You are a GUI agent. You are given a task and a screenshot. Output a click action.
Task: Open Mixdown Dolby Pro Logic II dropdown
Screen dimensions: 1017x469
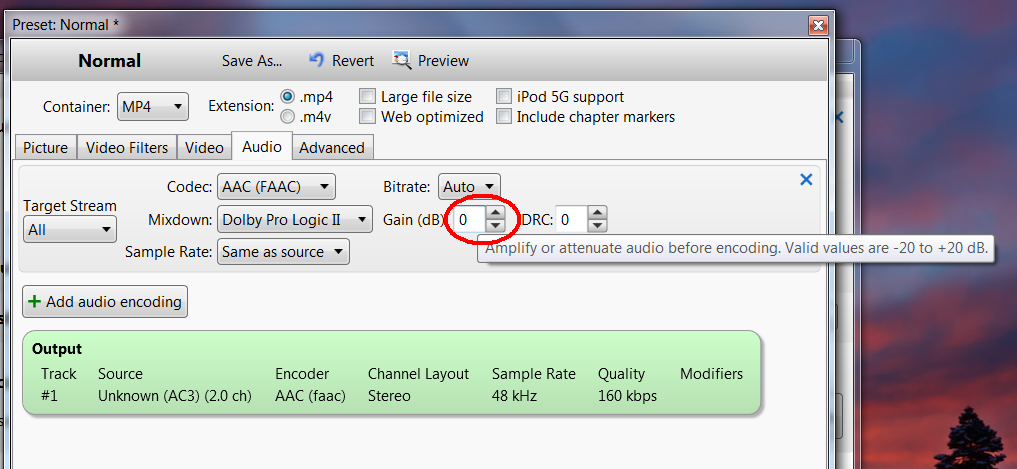coord(295,219)
